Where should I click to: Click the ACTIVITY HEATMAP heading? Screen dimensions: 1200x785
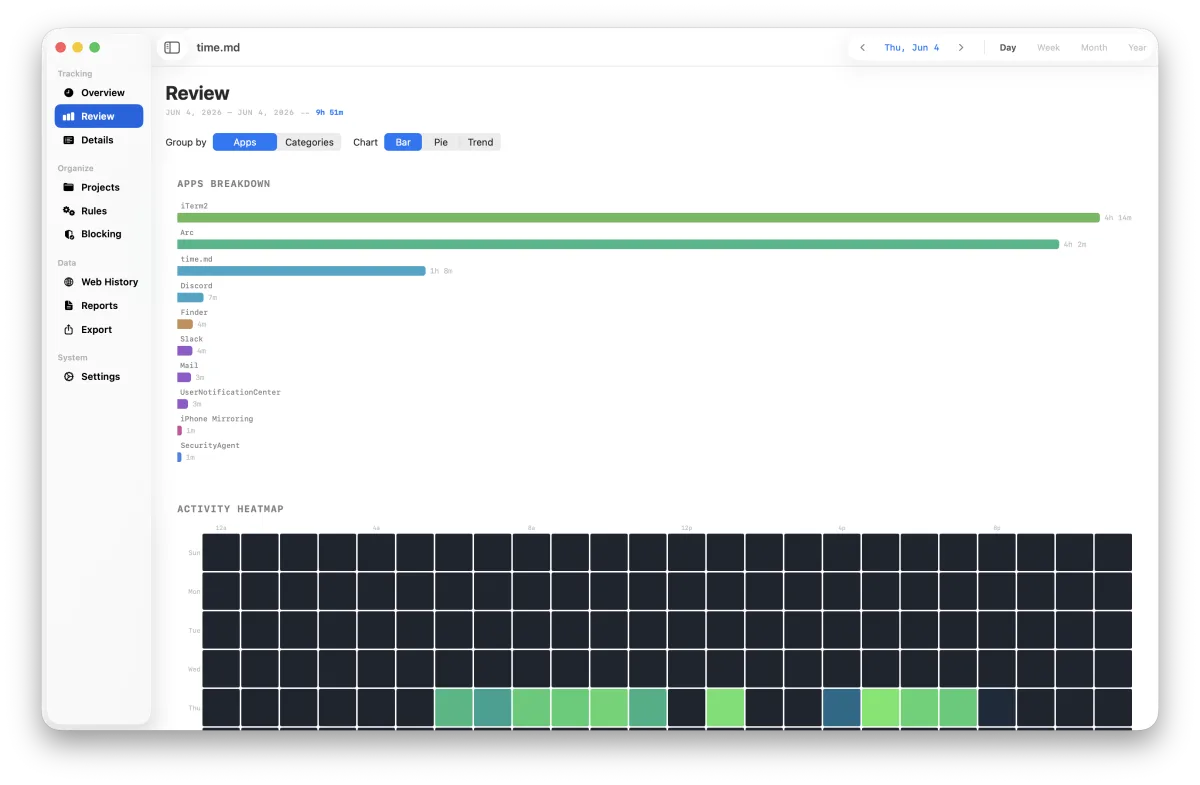point(230,509)
